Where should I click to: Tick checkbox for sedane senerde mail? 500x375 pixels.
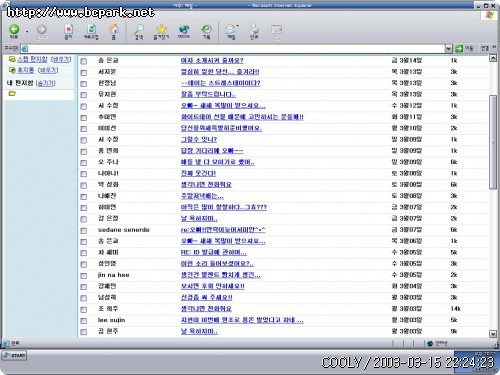click(x=84, y=230)
